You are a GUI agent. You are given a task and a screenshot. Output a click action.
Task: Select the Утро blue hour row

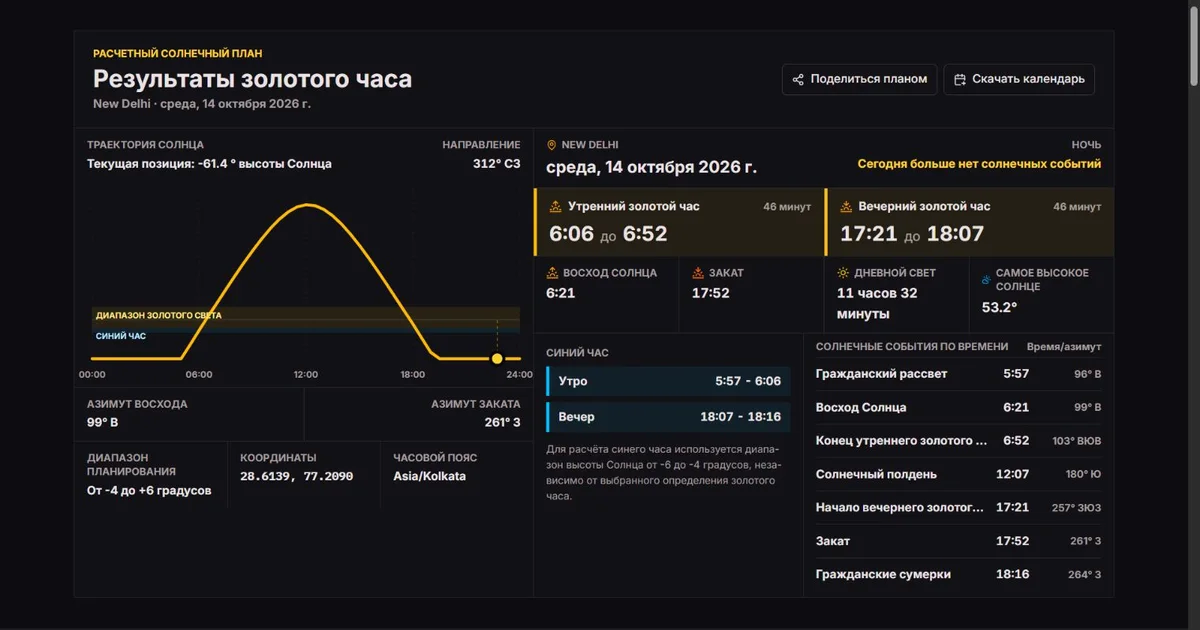(x=668, y=382)
